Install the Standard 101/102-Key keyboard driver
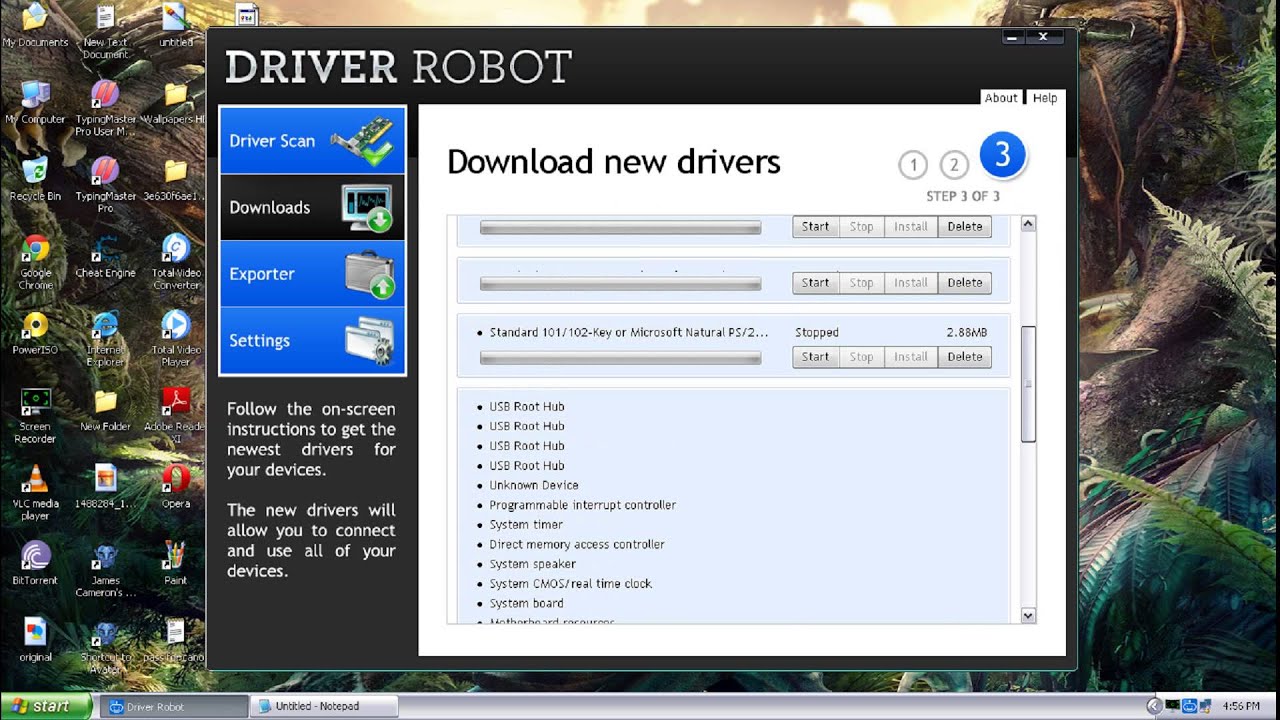The height and width of the screenshot is (720, 1280). point(910,357)
